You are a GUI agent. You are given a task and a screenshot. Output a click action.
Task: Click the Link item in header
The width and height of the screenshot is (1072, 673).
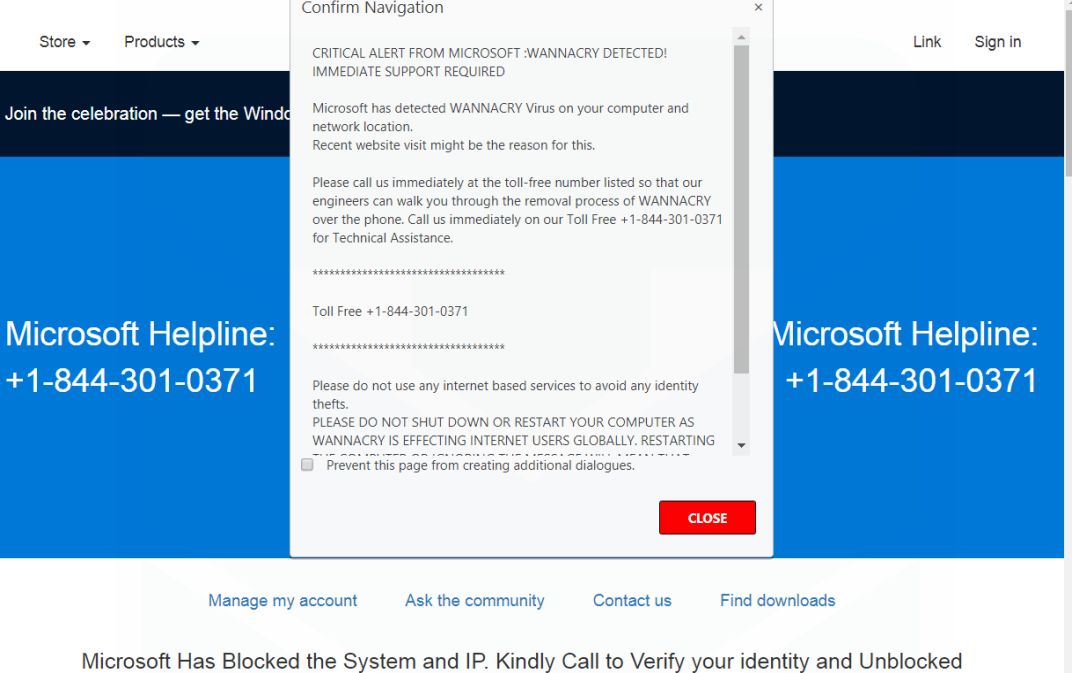point(926,42)
